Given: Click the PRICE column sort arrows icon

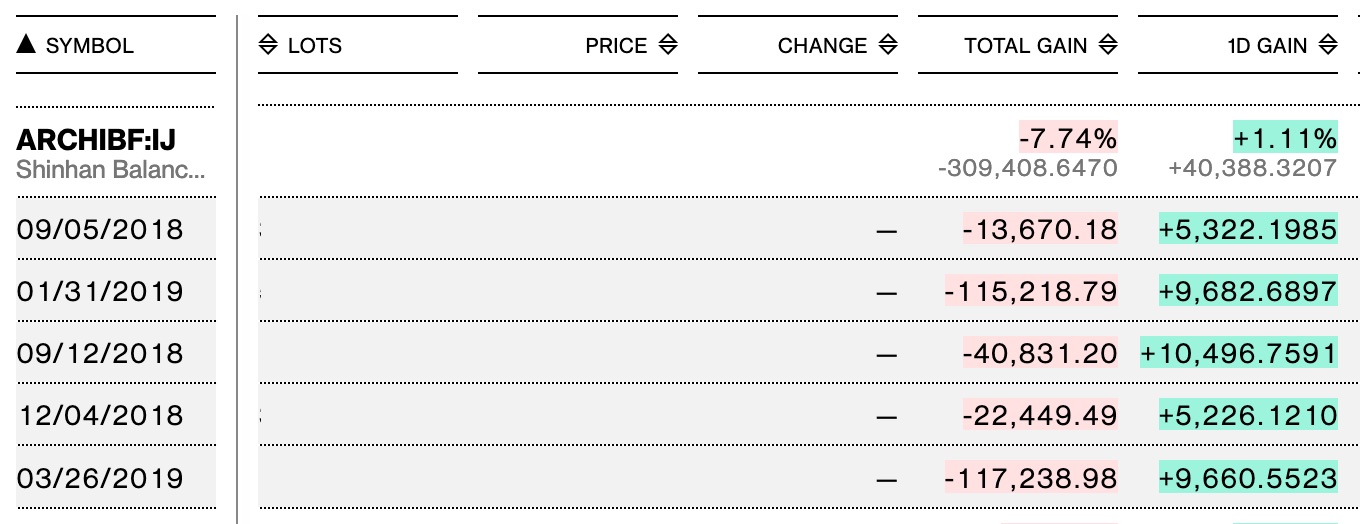Looking at the screenshot, I should (668, 45).
